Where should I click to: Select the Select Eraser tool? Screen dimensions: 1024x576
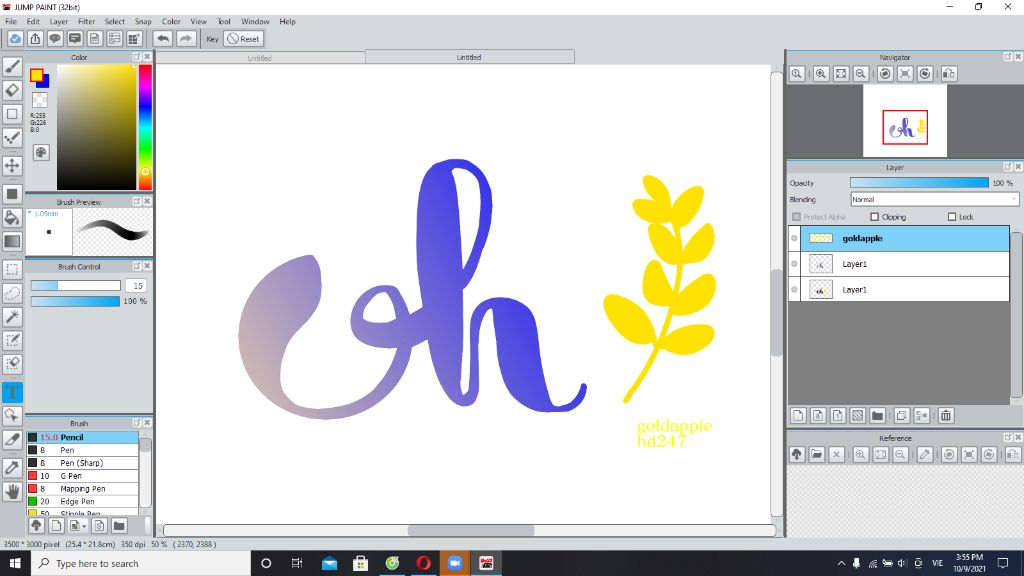[x=12, y=364]
